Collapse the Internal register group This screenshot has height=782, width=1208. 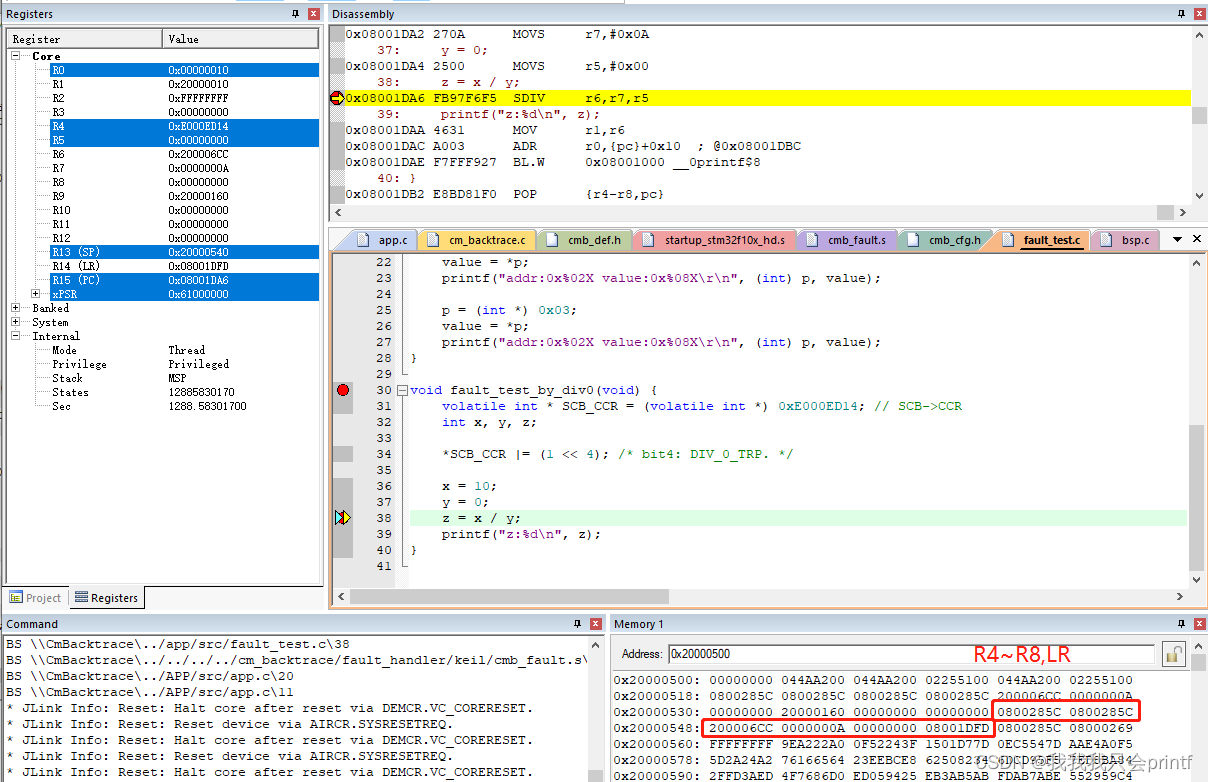click(x=17, y=336)
